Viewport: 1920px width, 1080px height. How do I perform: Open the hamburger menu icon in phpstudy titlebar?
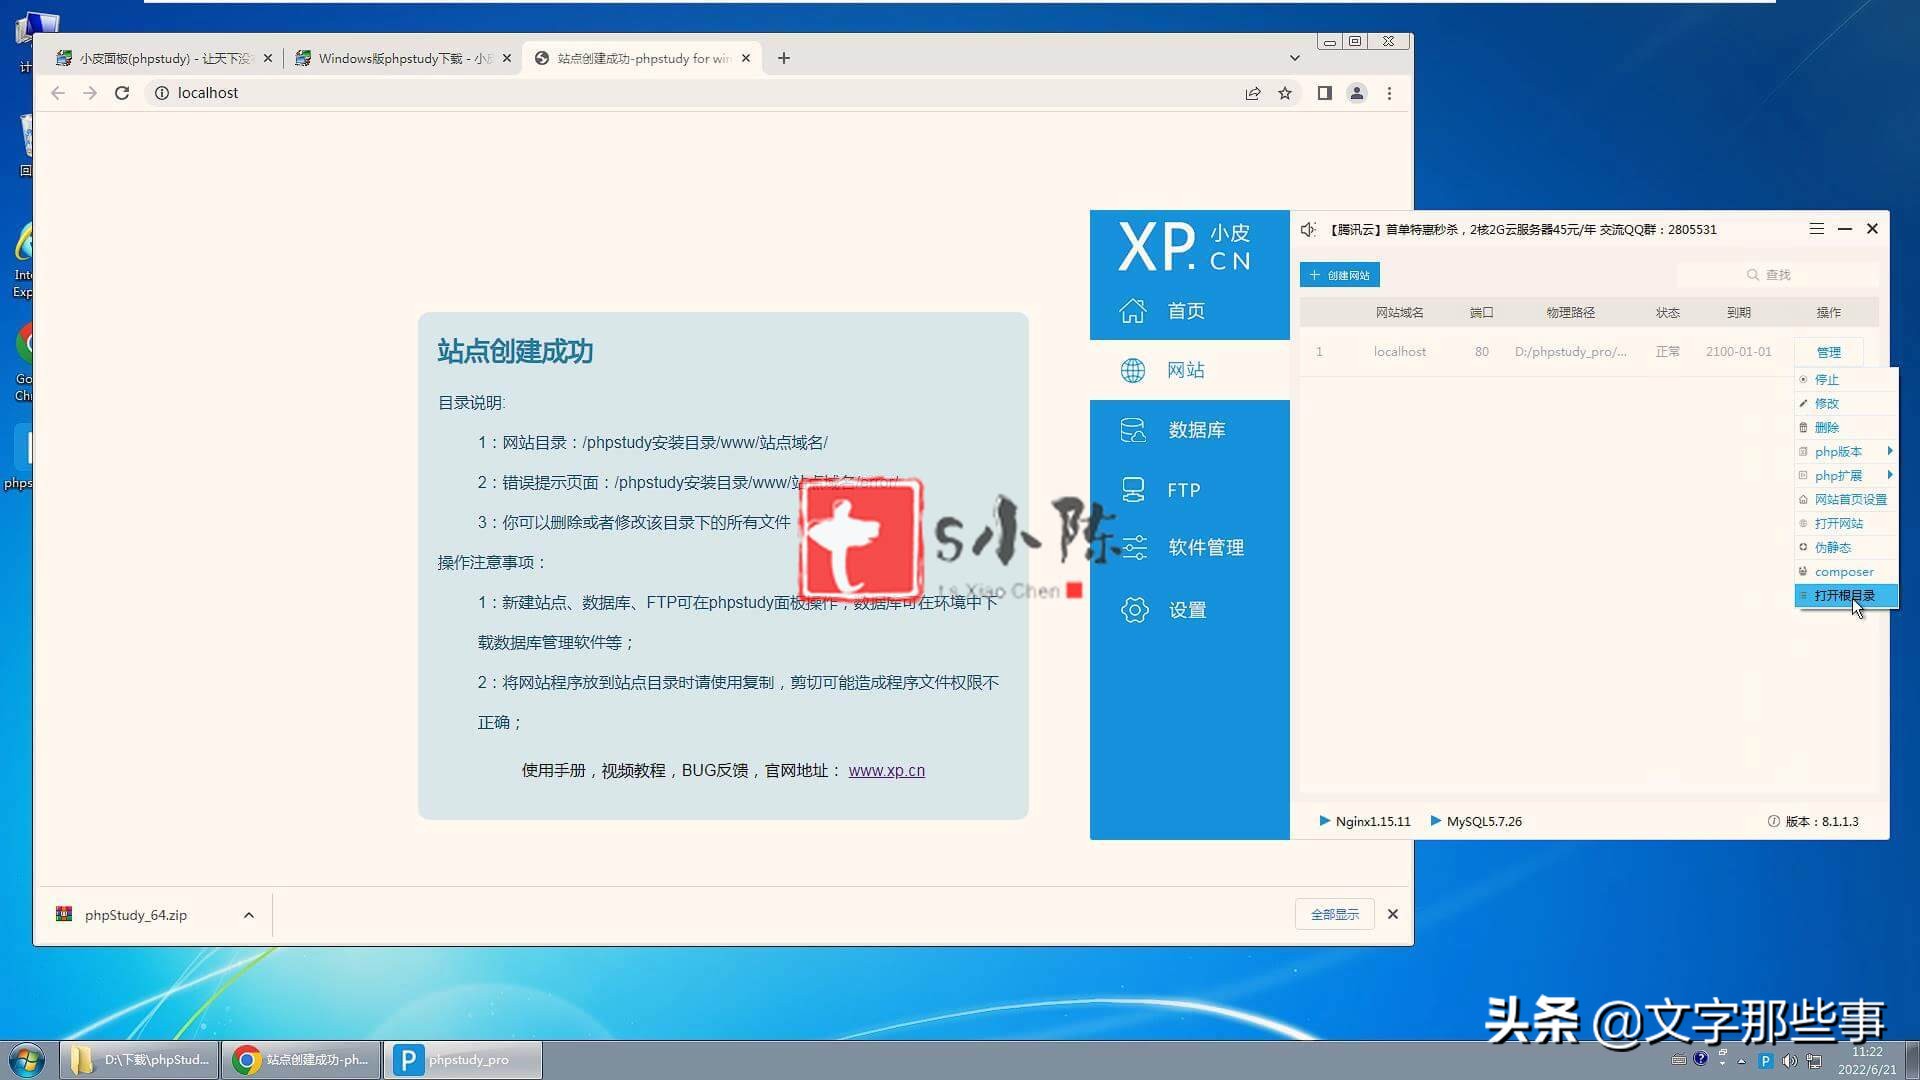click(1816, 229)
